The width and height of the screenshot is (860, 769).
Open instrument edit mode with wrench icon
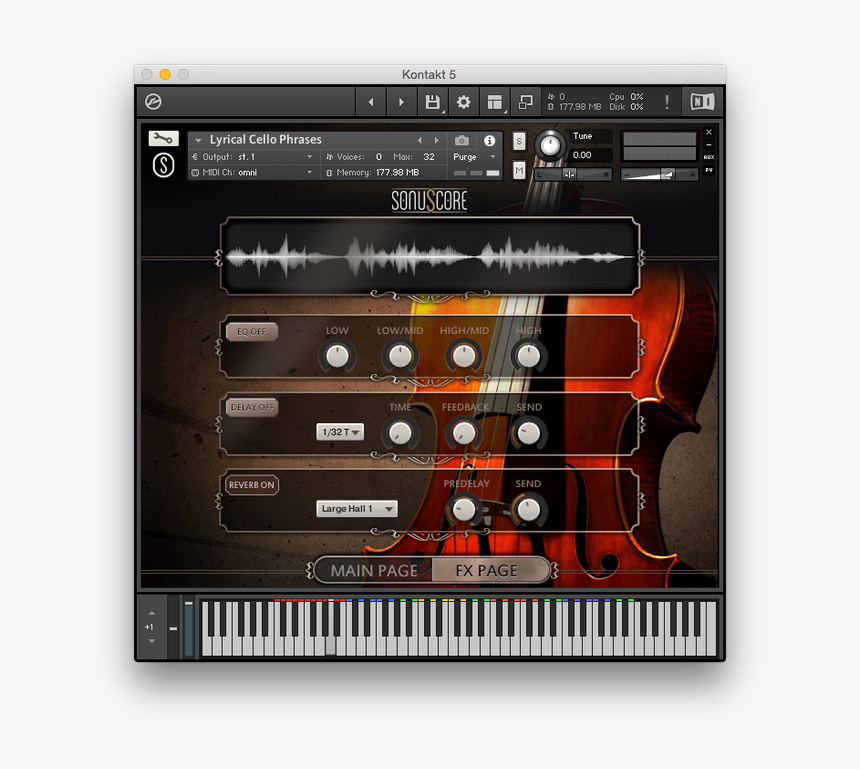pos(163,138)
